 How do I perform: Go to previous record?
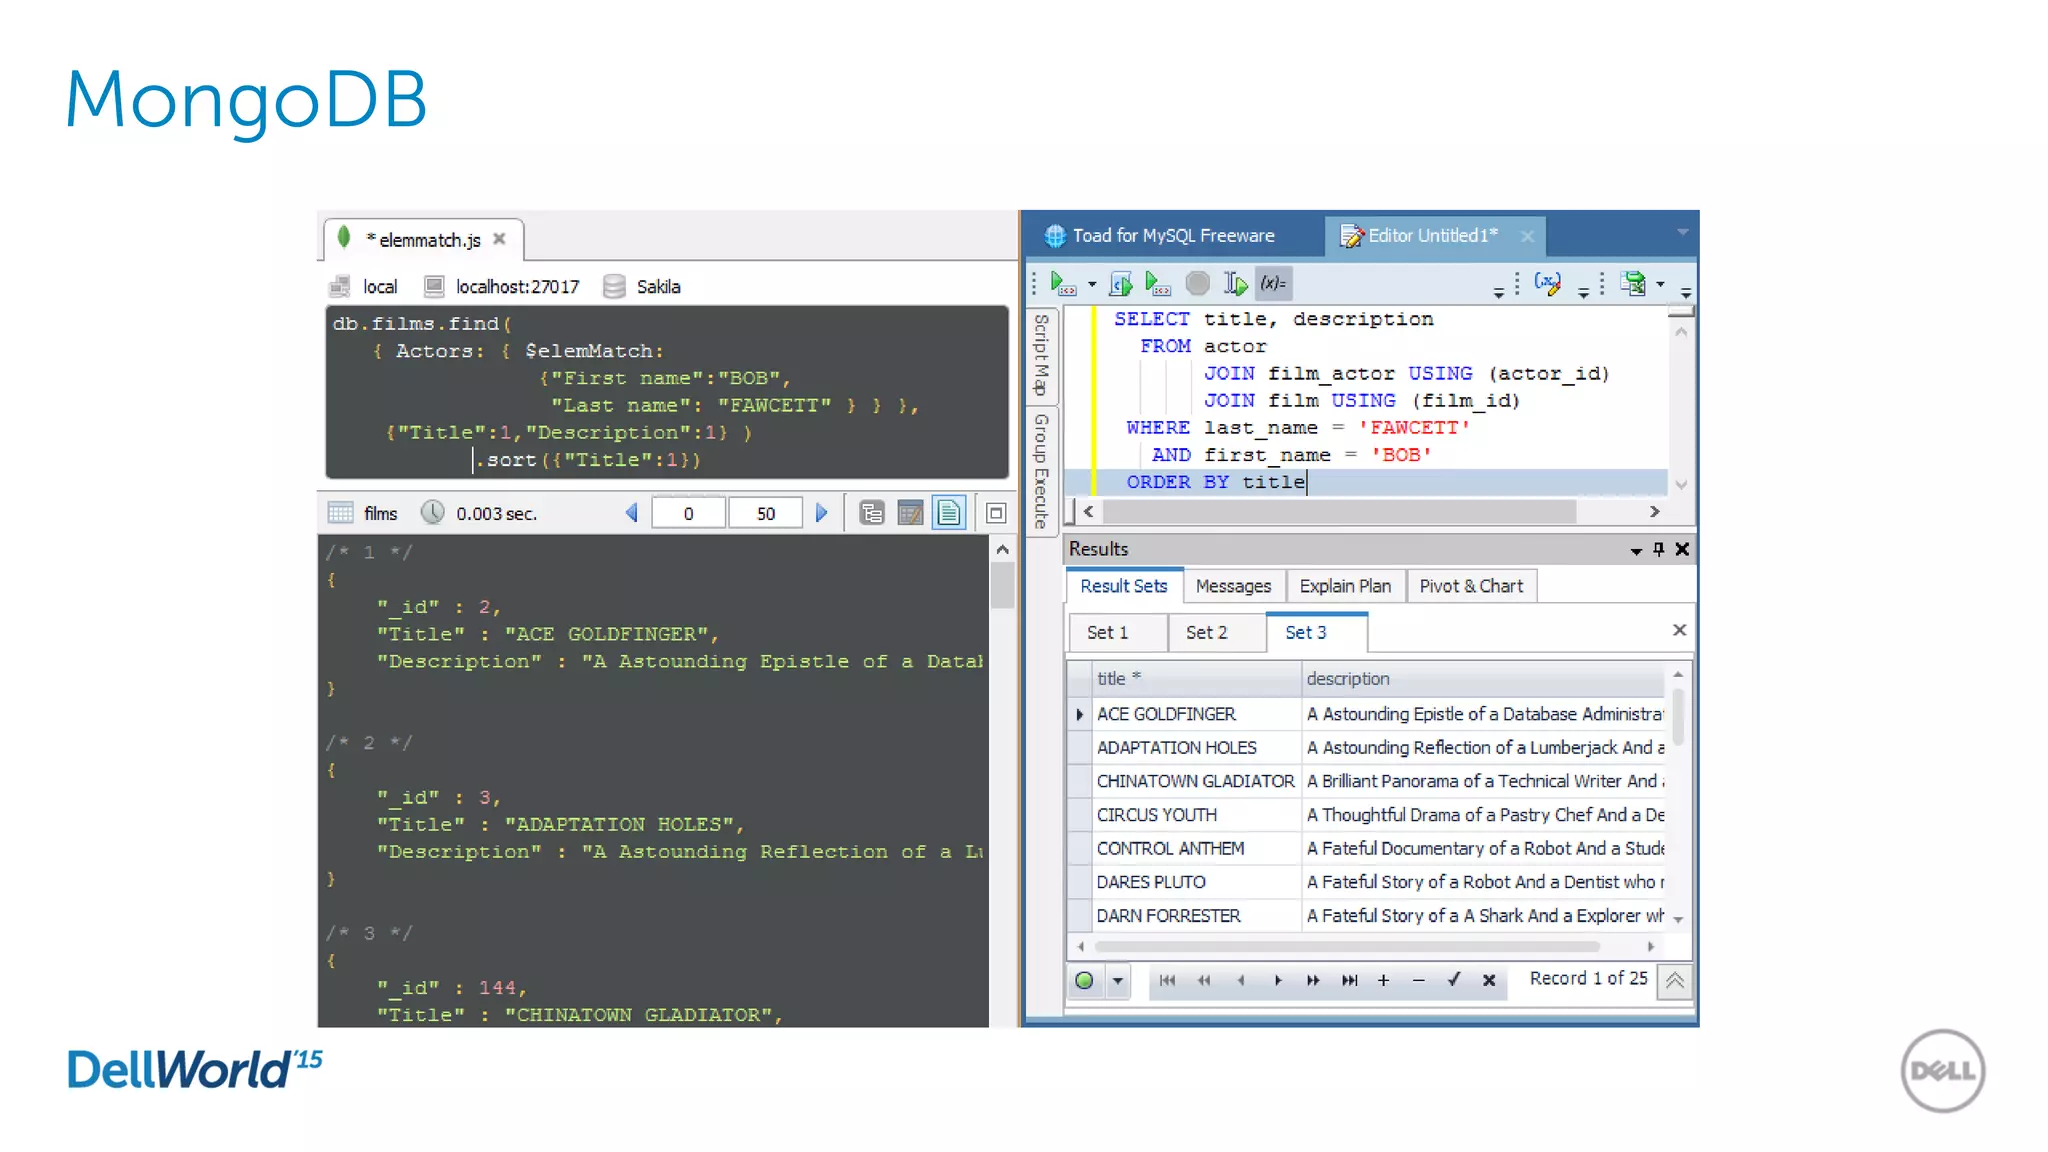[x=1241, y=981]
